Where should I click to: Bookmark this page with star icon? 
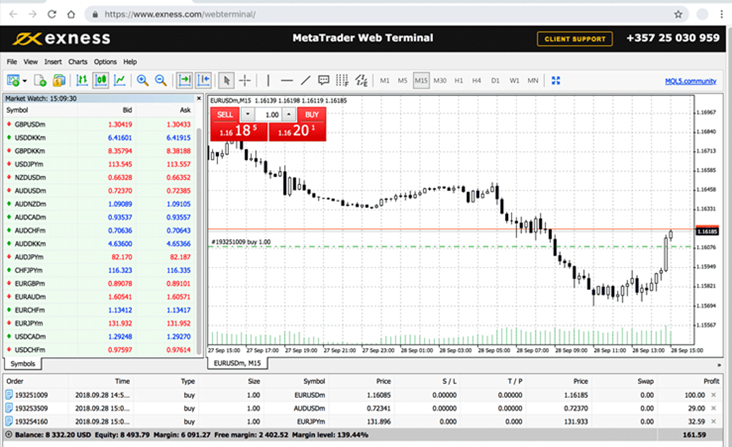[x=678, y=14]
